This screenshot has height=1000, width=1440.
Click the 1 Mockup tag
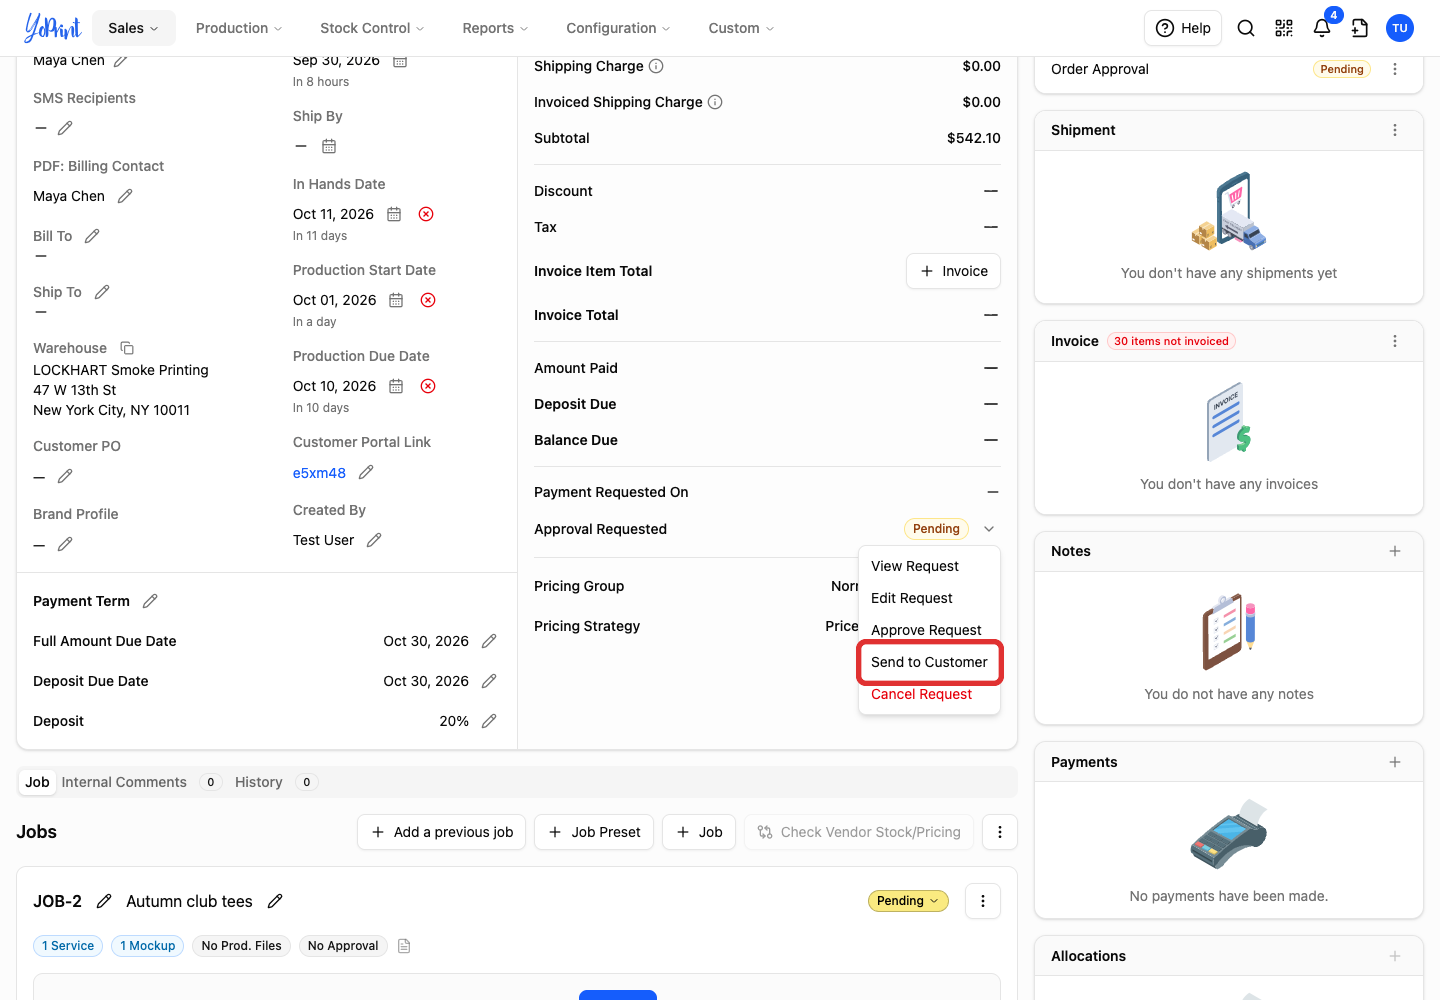point(147,946)
